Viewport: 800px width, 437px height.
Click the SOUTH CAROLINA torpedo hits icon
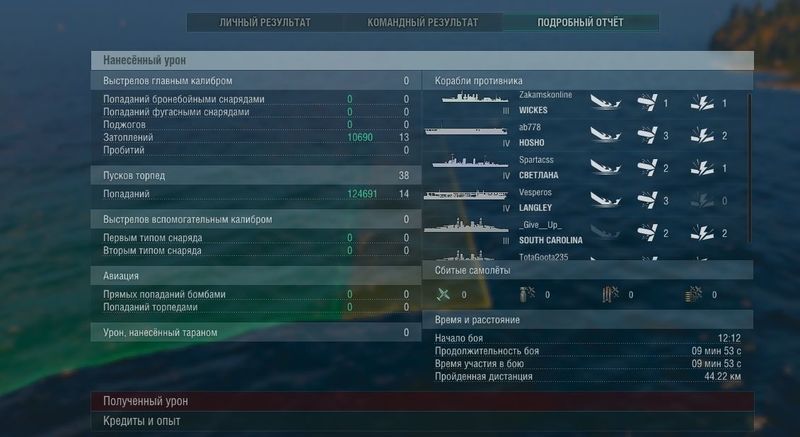tap(647, 233)
